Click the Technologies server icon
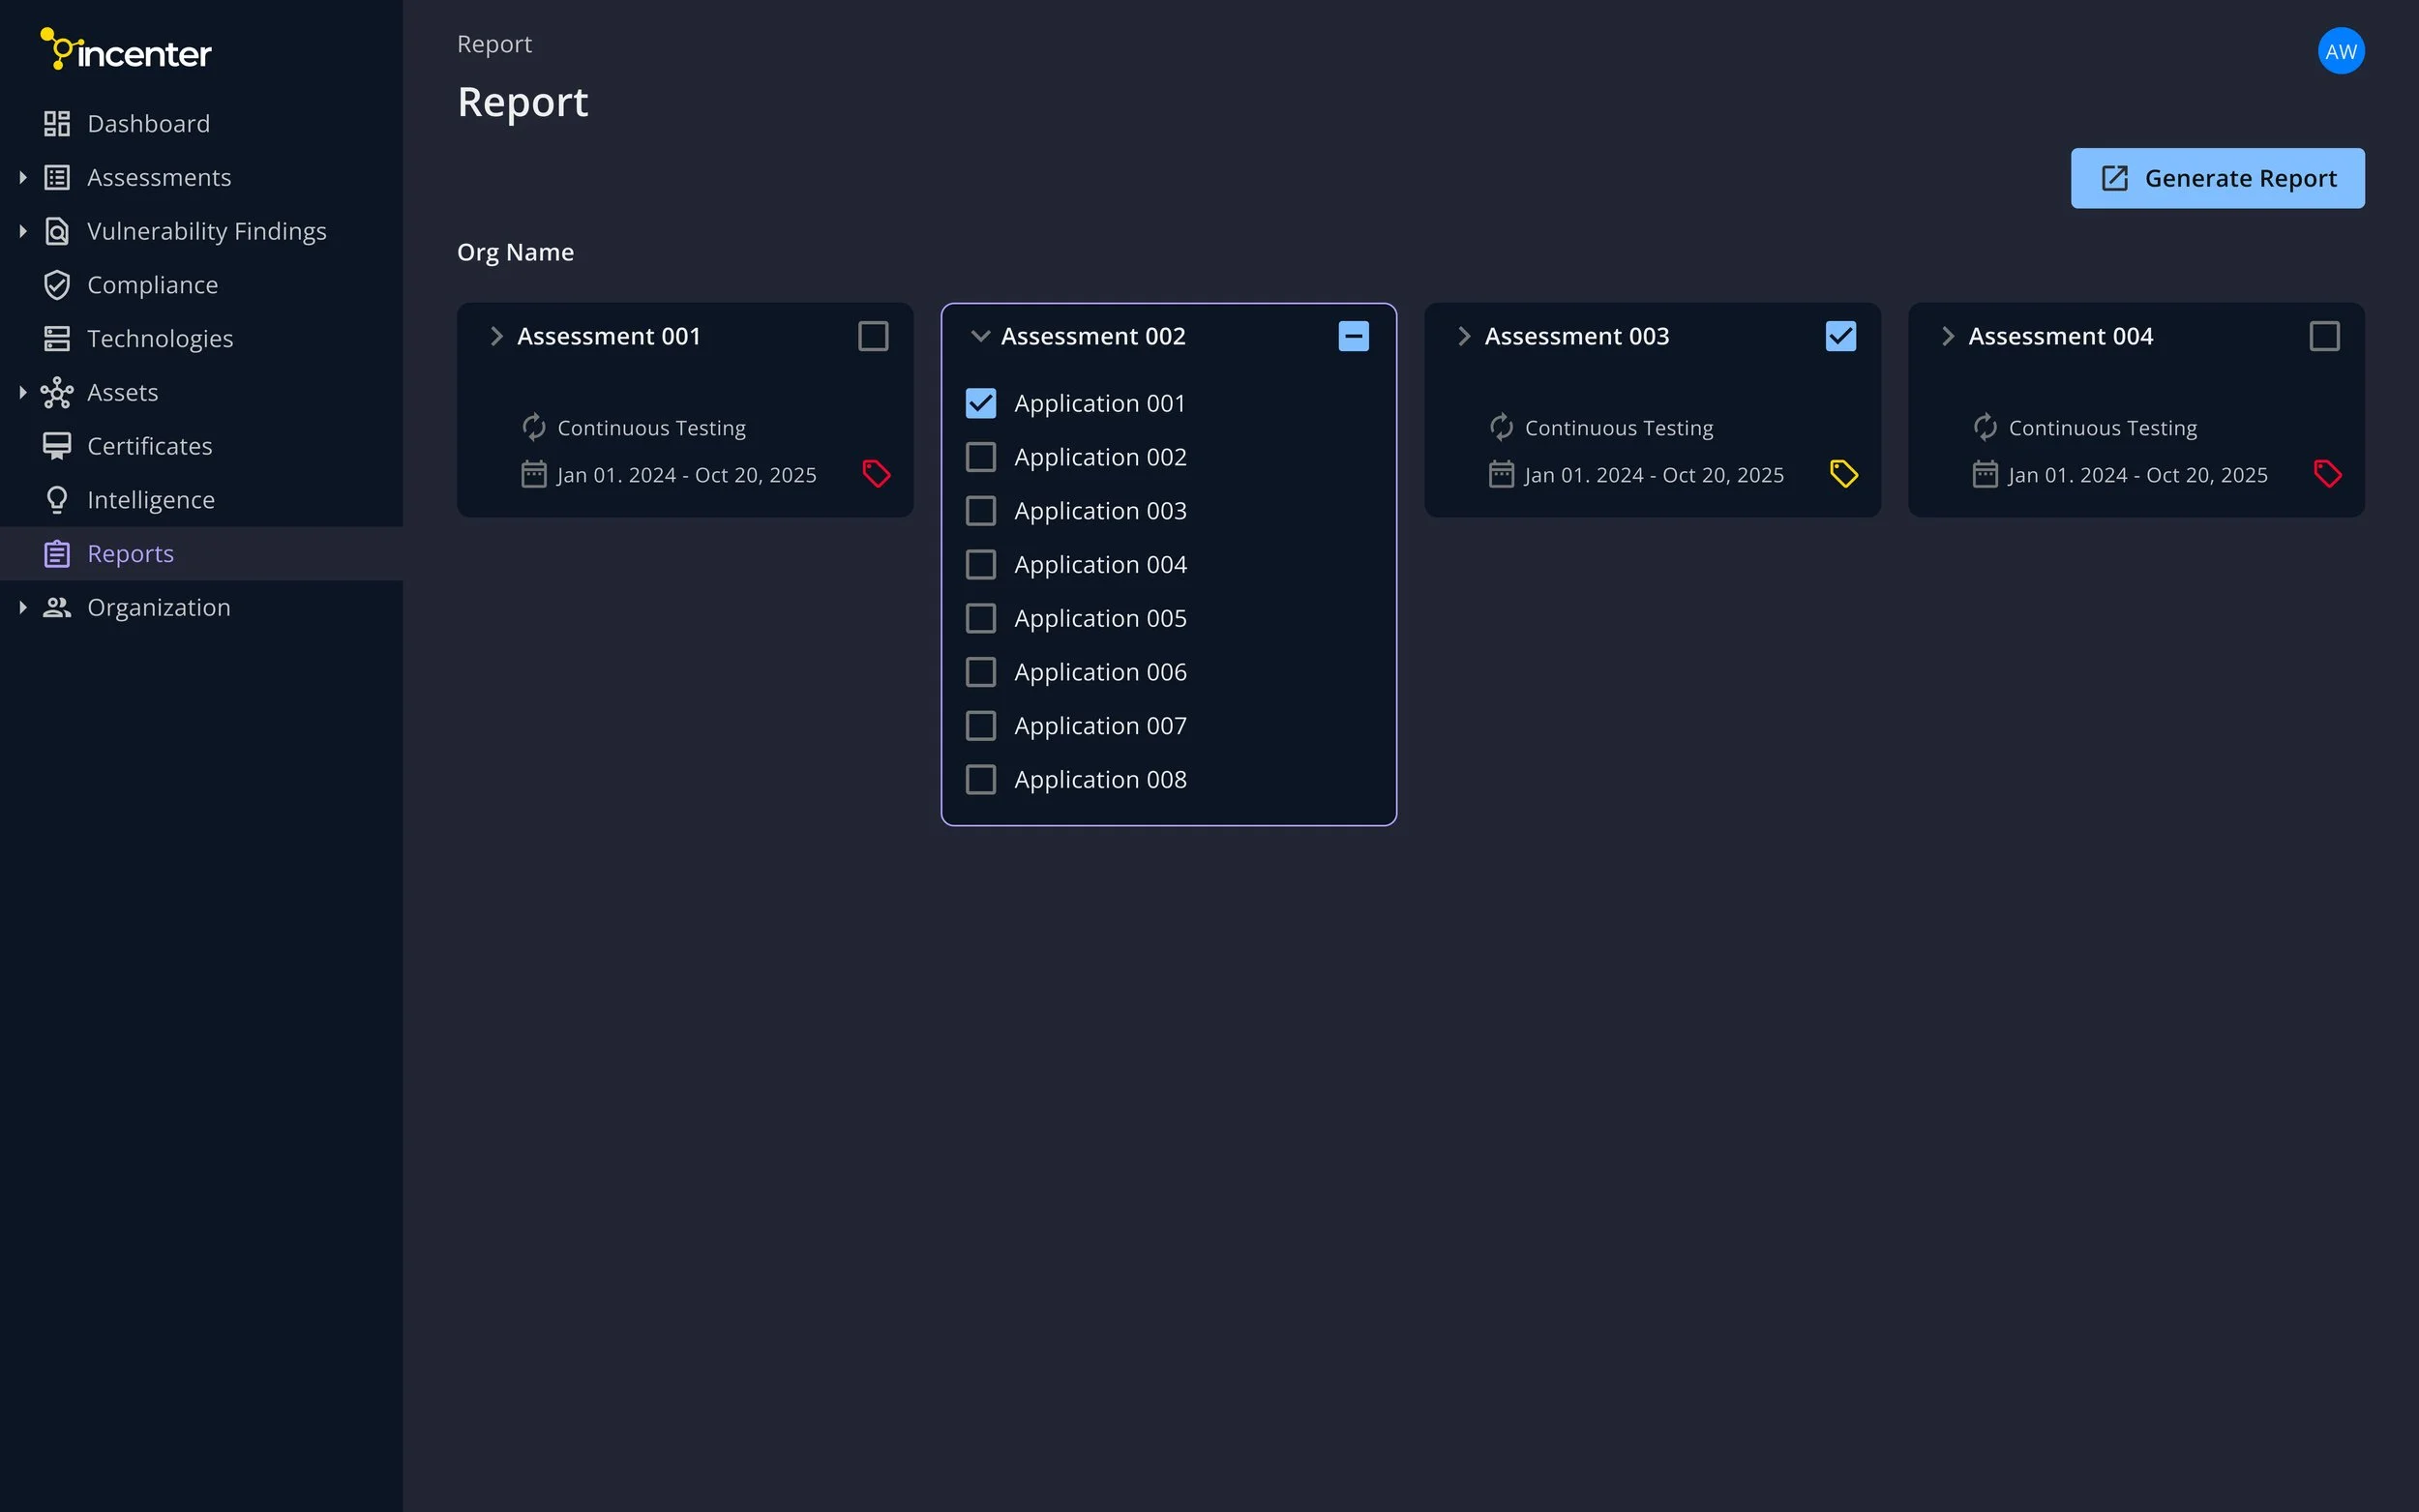Screen dimensions: 2419x1512 click(x=57, y=339)
